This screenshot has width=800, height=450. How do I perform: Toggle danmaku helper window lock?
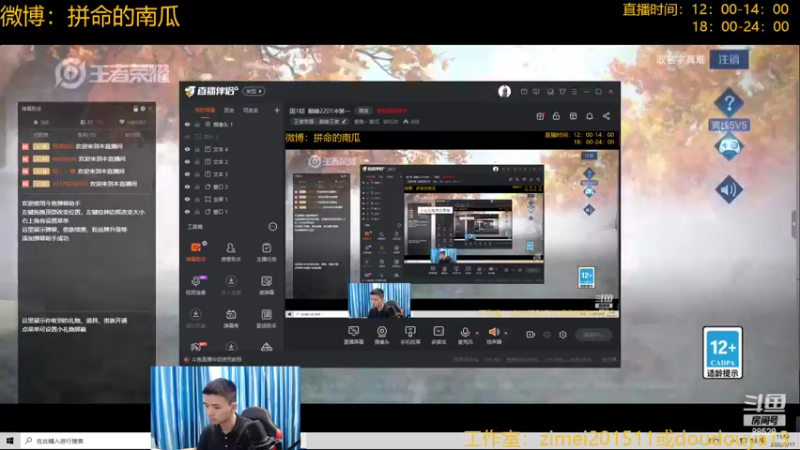(x=136, y=109)
